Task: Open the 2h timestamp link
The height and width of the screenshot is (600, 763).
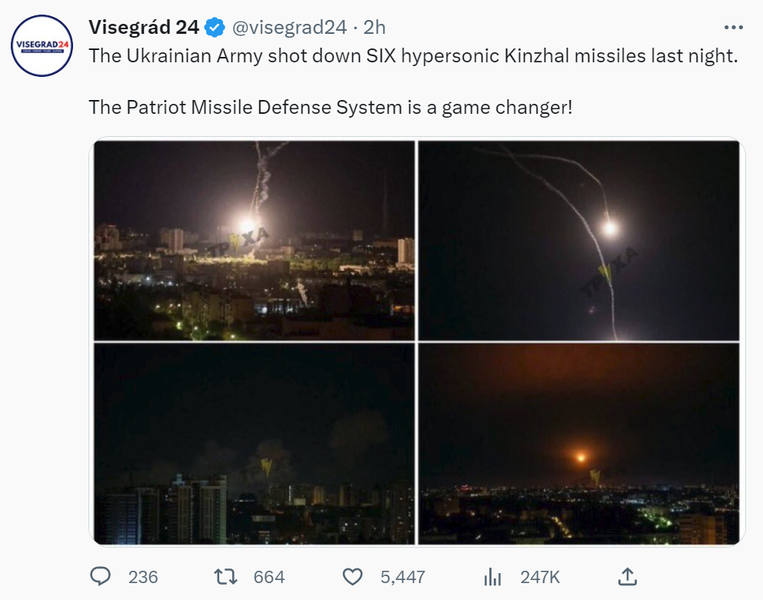Action: [375, 28]
